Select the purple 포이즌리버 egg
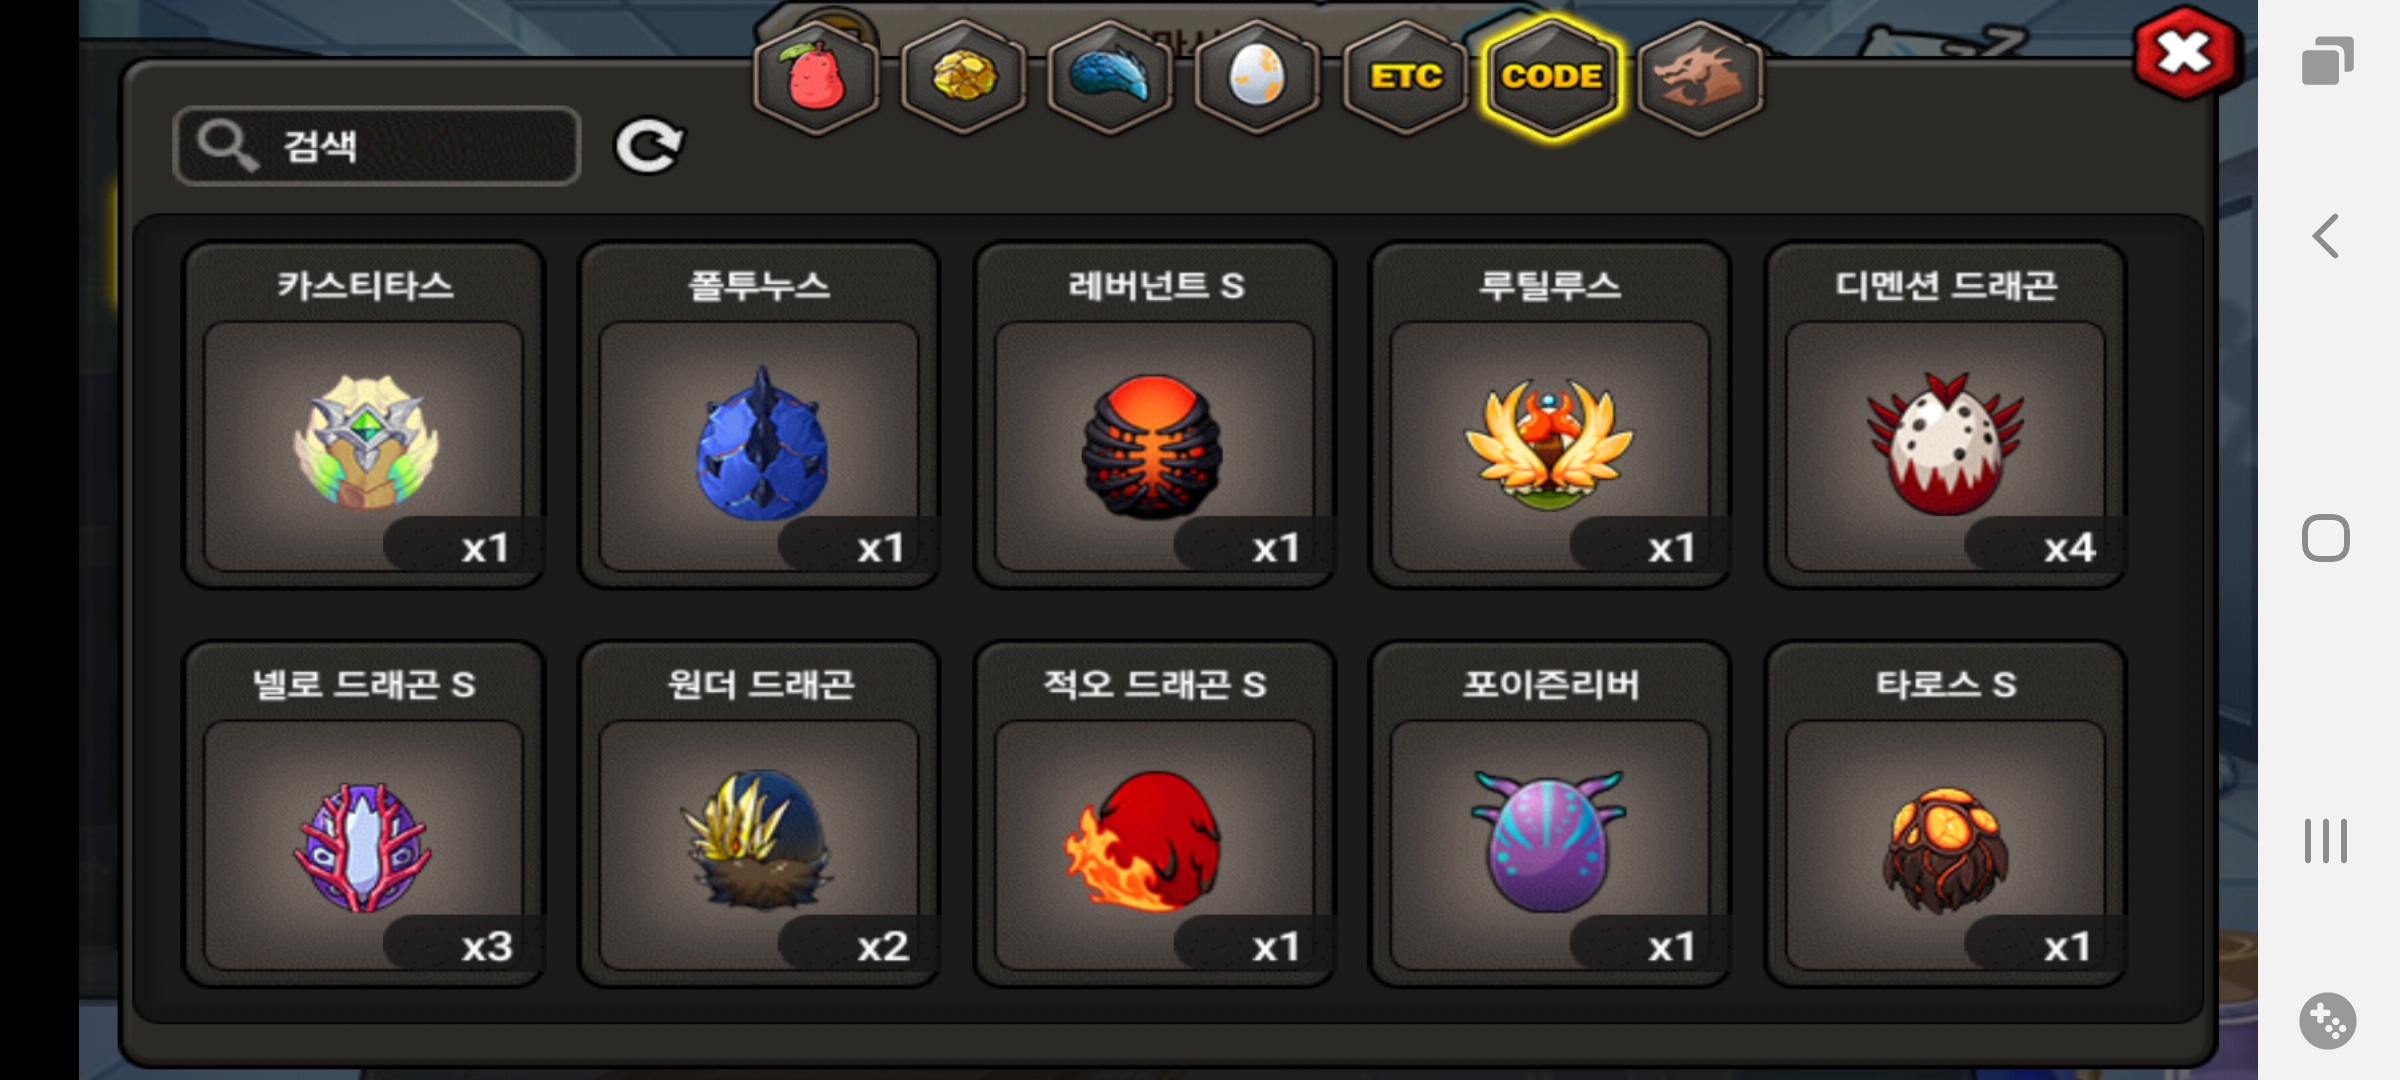 click(x=1549, y=814)
